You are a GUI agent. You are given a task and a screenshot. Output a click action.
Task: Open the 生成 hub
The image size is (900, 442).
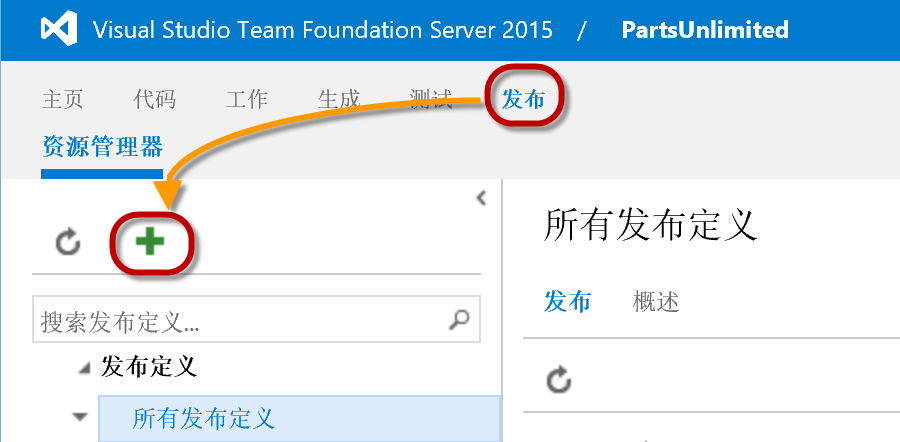(x=339, y=99)
